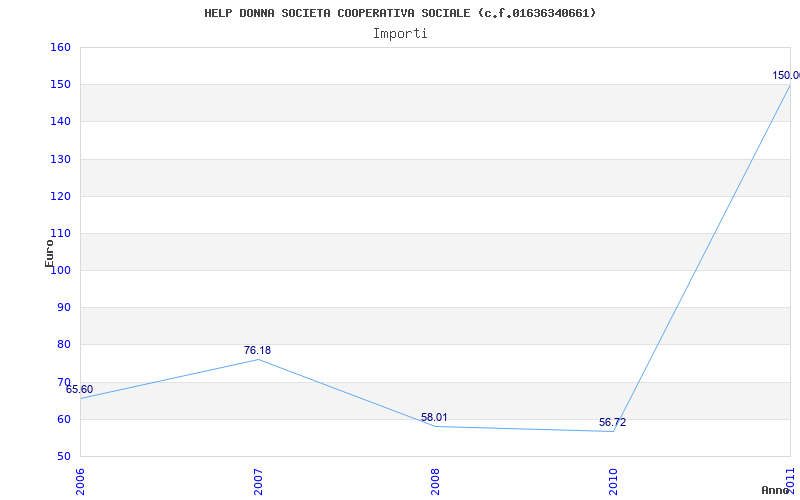This screenshot has width=800, height=500.
Task: Click the 60 y-axis tick label
Action: coord(64,419)
